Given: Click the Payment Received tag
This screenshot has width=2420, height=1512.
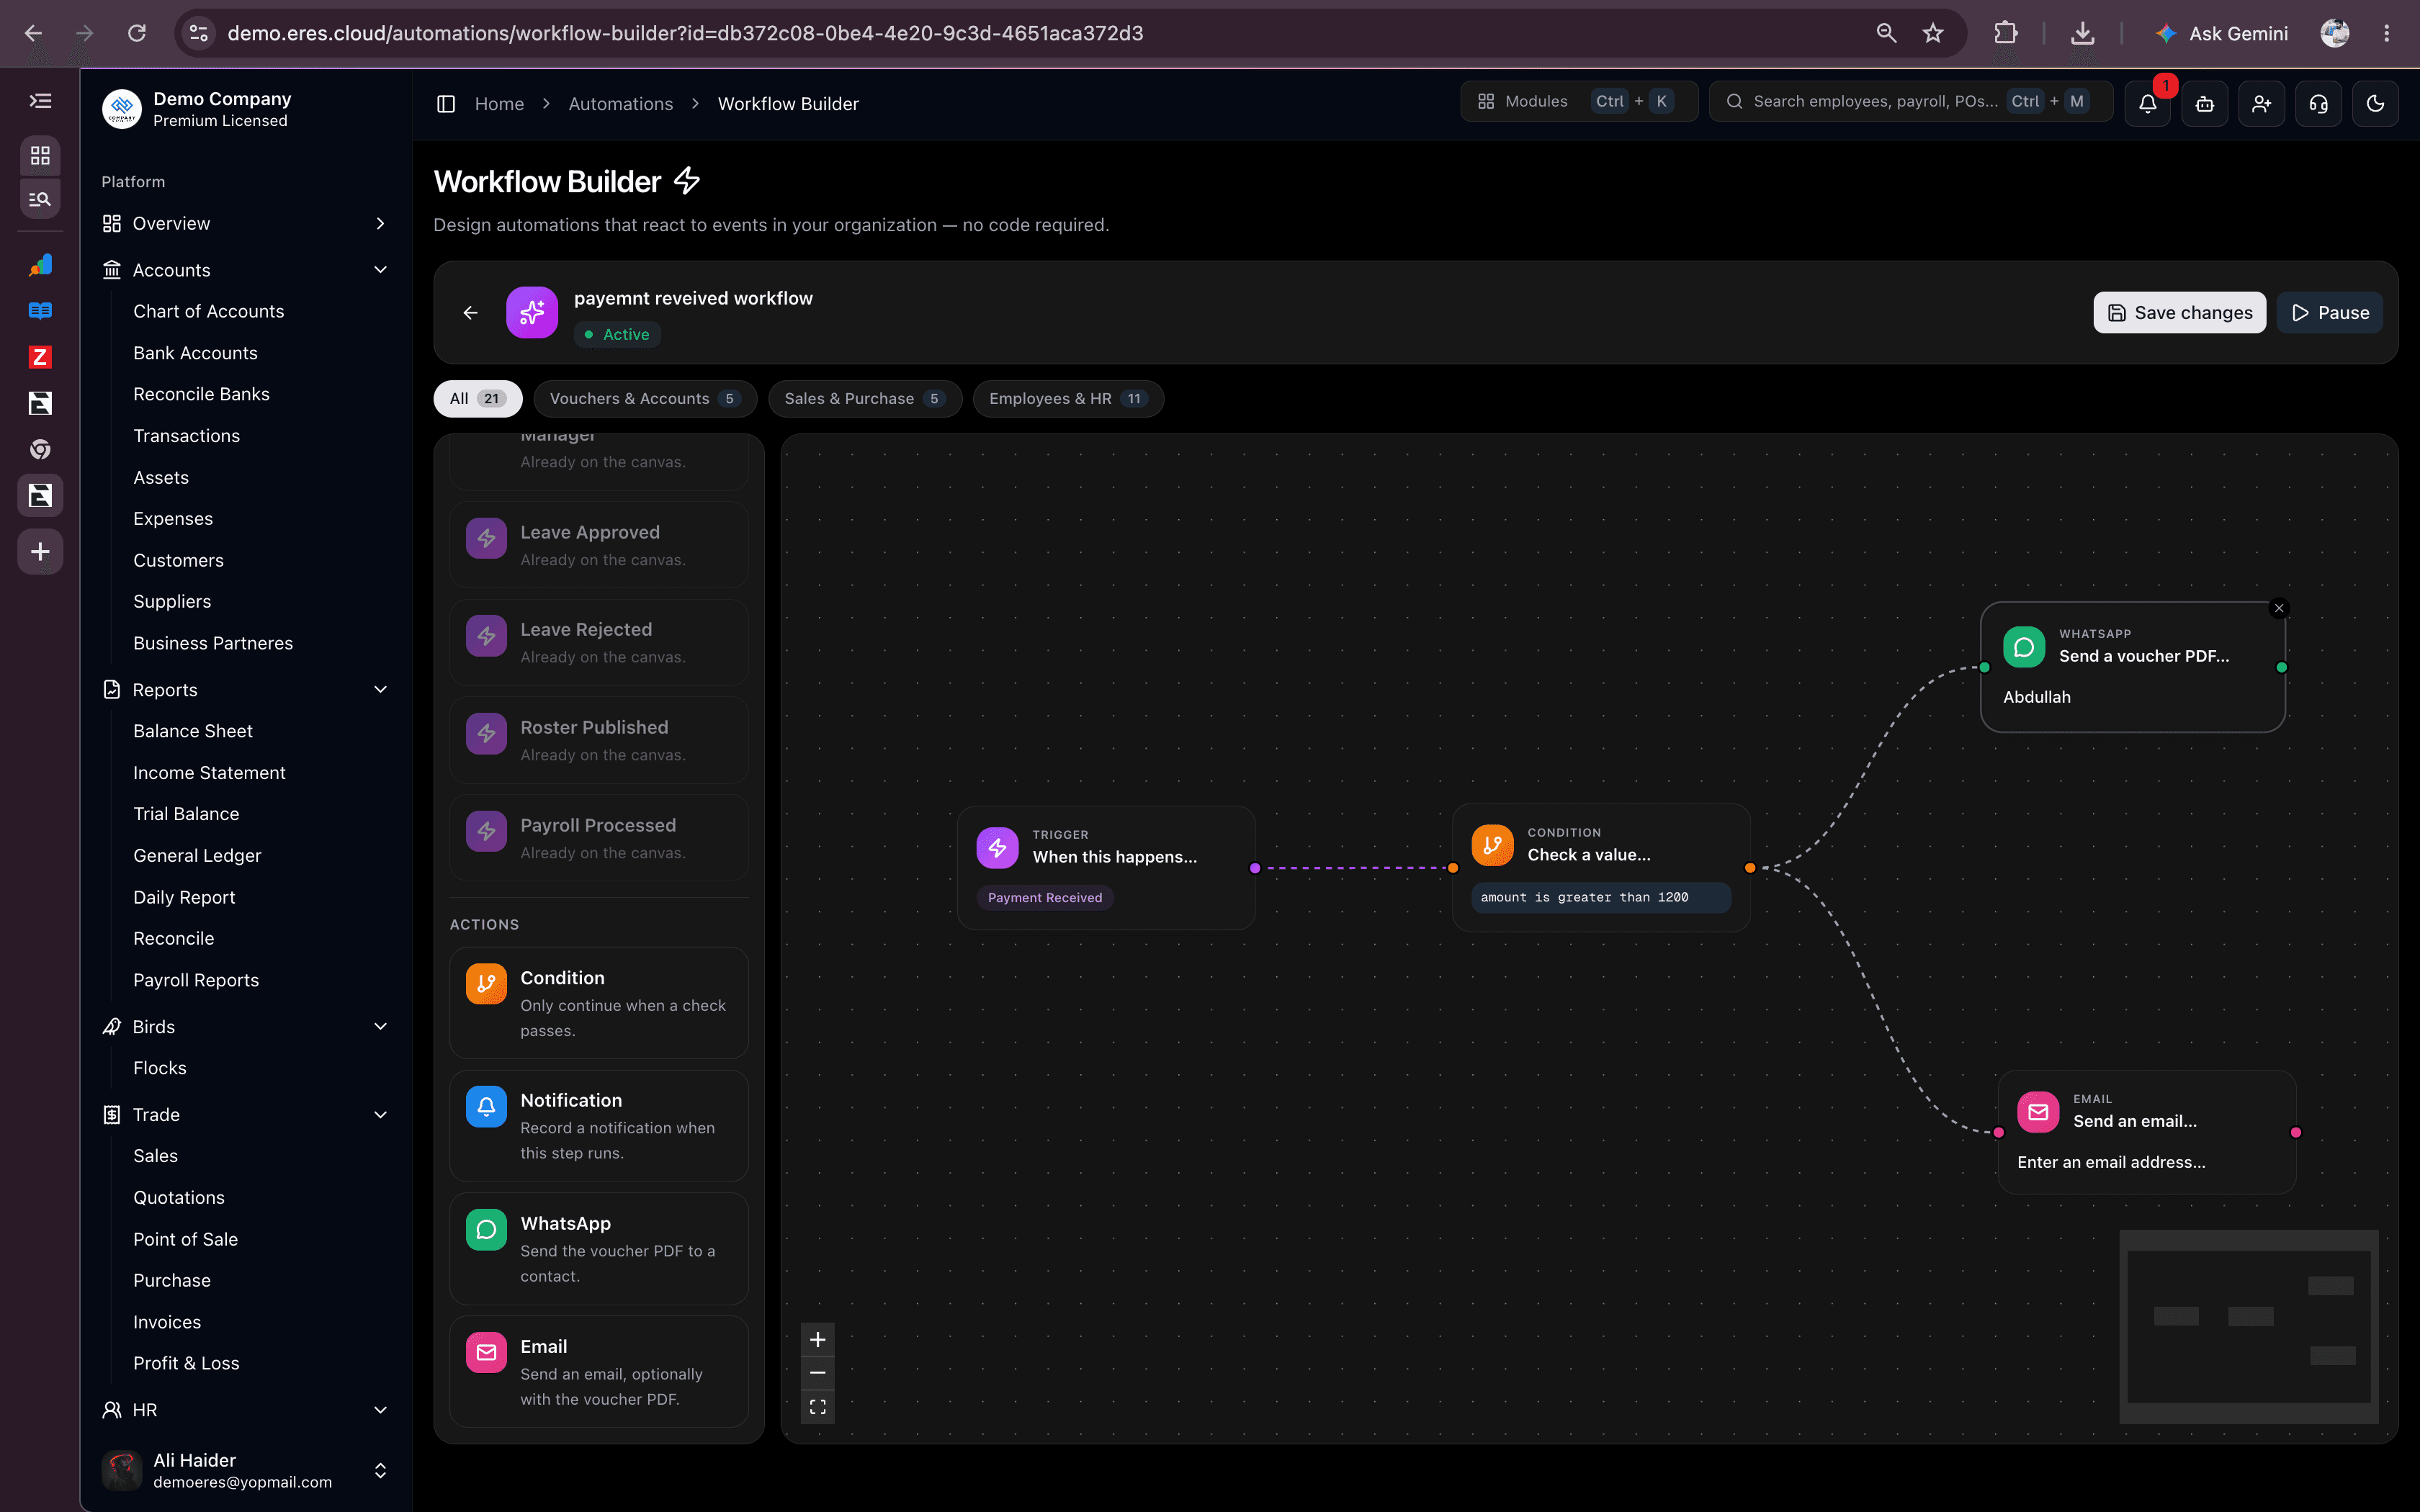Looking at the screenshot, I should 1045,898.
